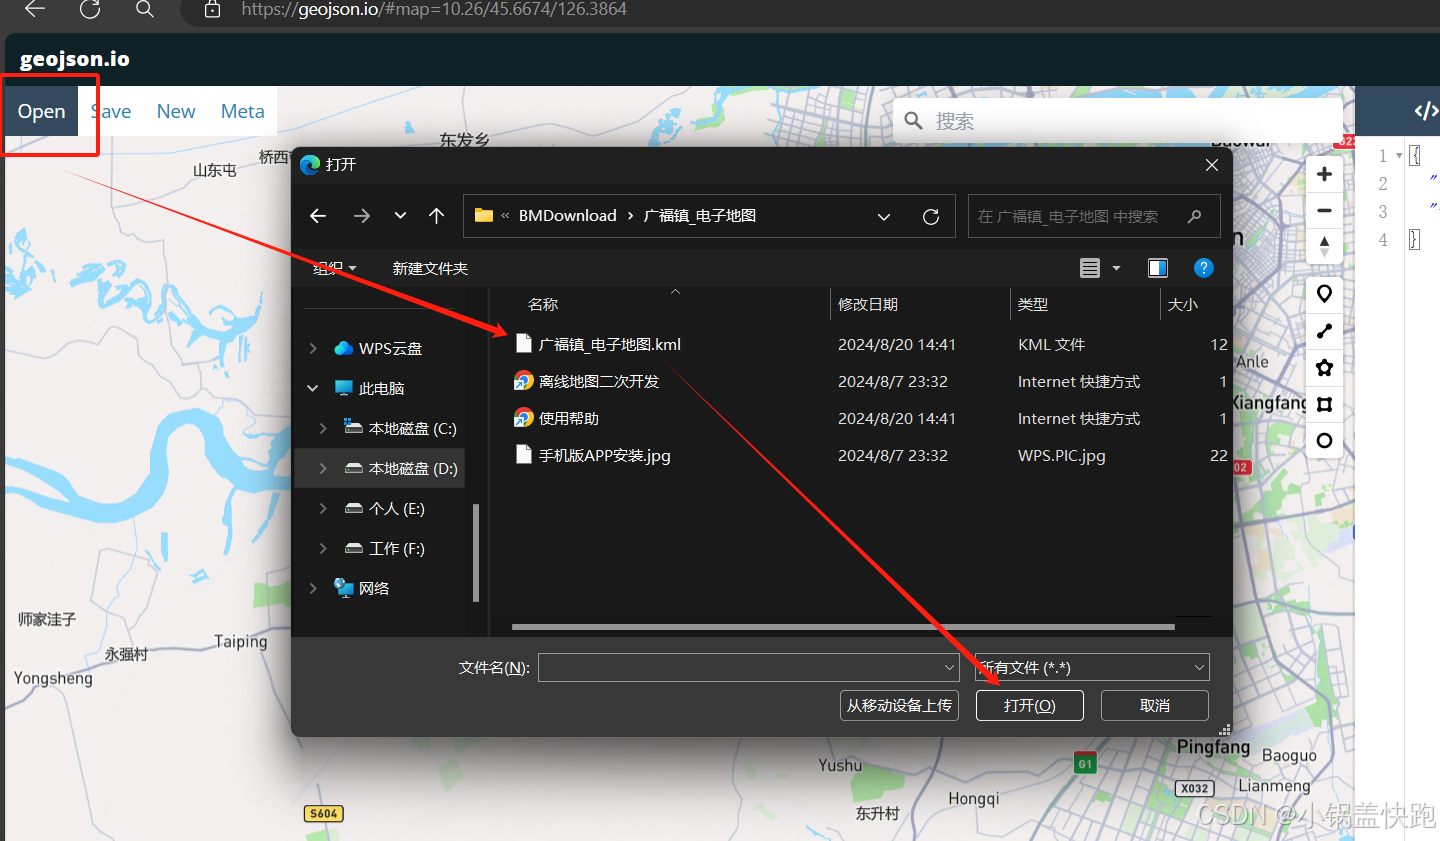The image size is (1440, 841).
Task: Select WPS云盘 in navigation pane
Action: pyautogui.click(x=390, y=348)
